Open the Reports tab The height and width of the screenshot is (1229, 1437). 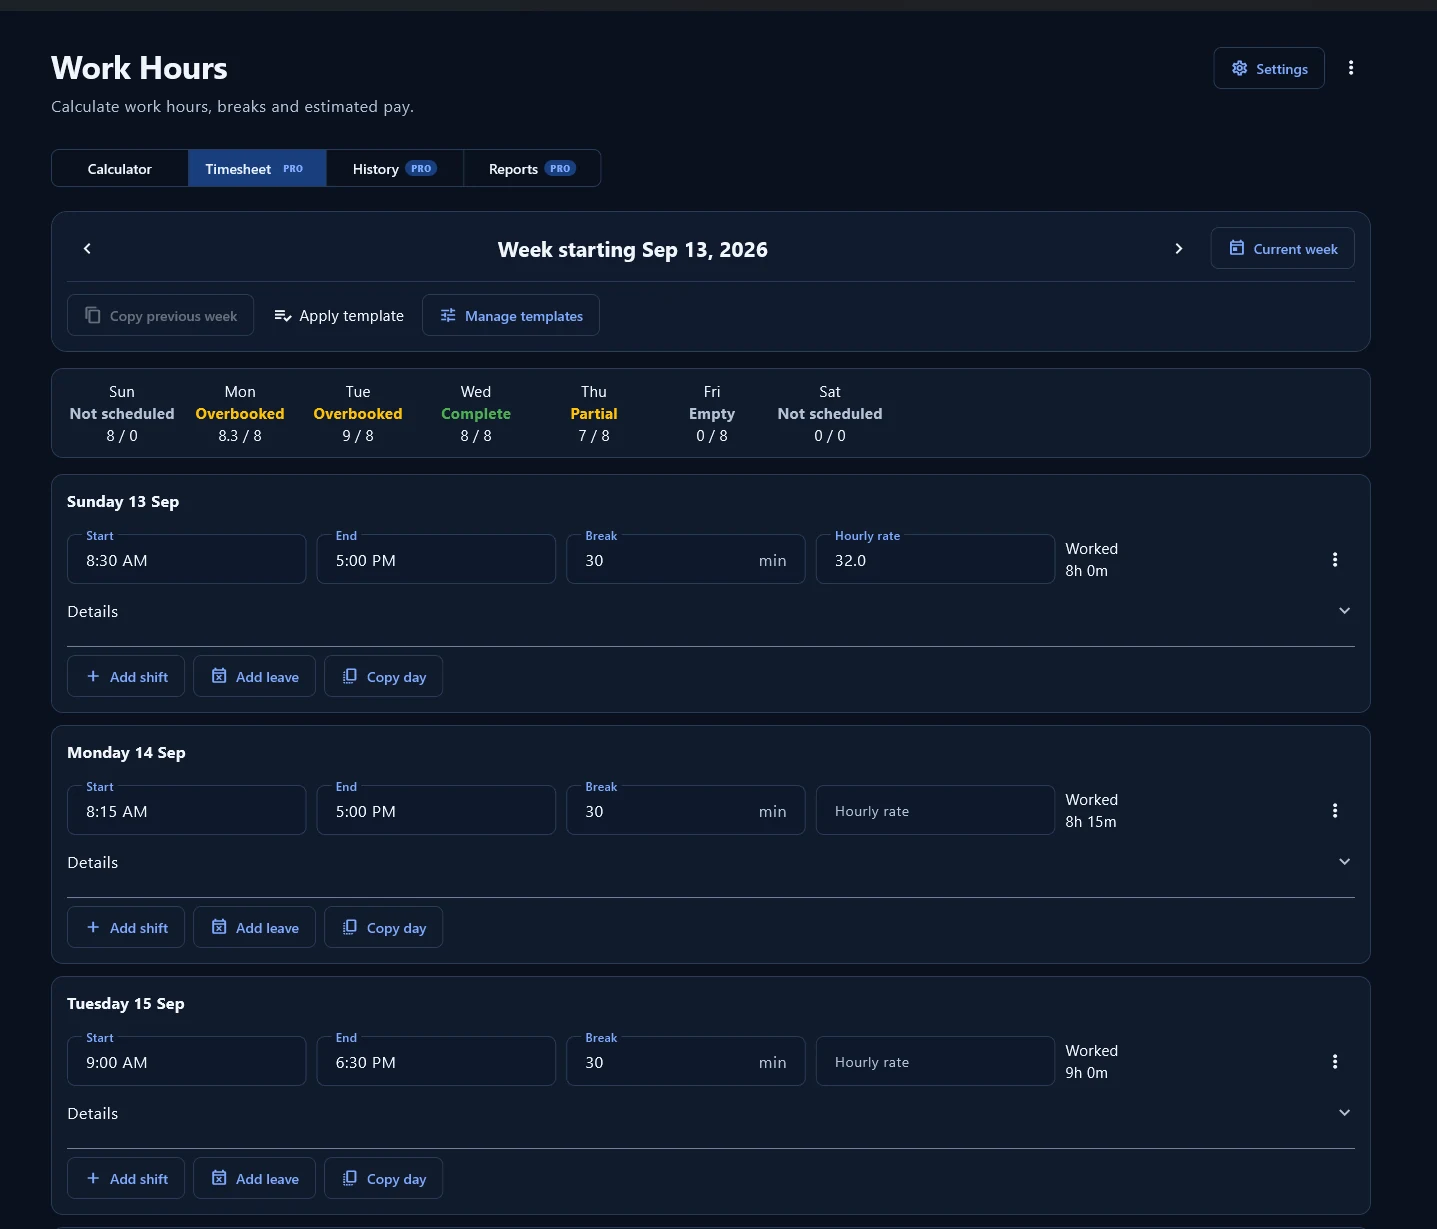point(532,168)
